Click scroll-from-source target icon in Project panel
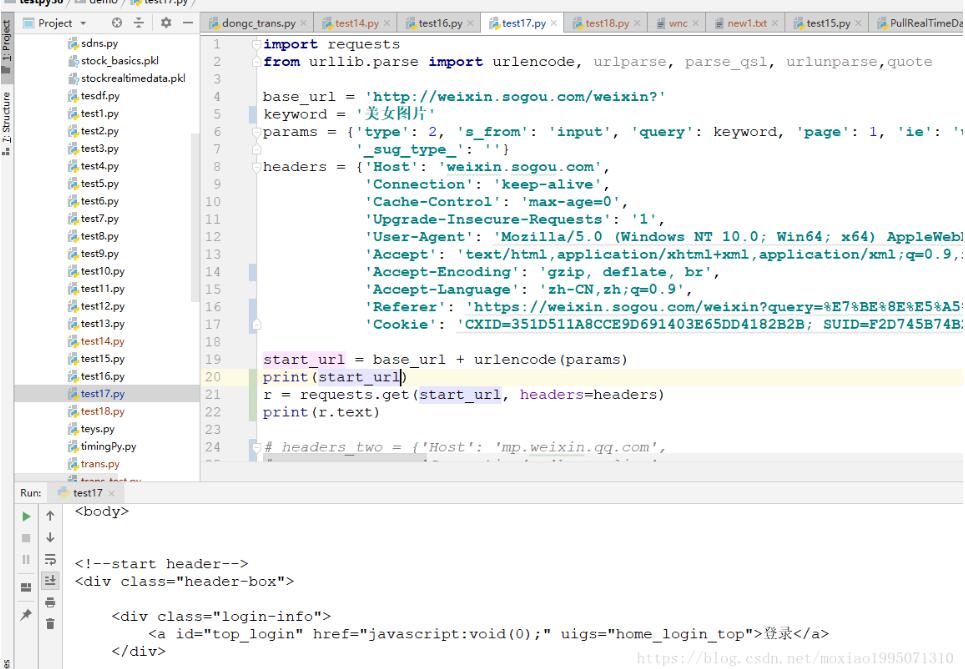The height and width of the screenshot is (669, 965). pyautogui.click(x=117, y=23)
